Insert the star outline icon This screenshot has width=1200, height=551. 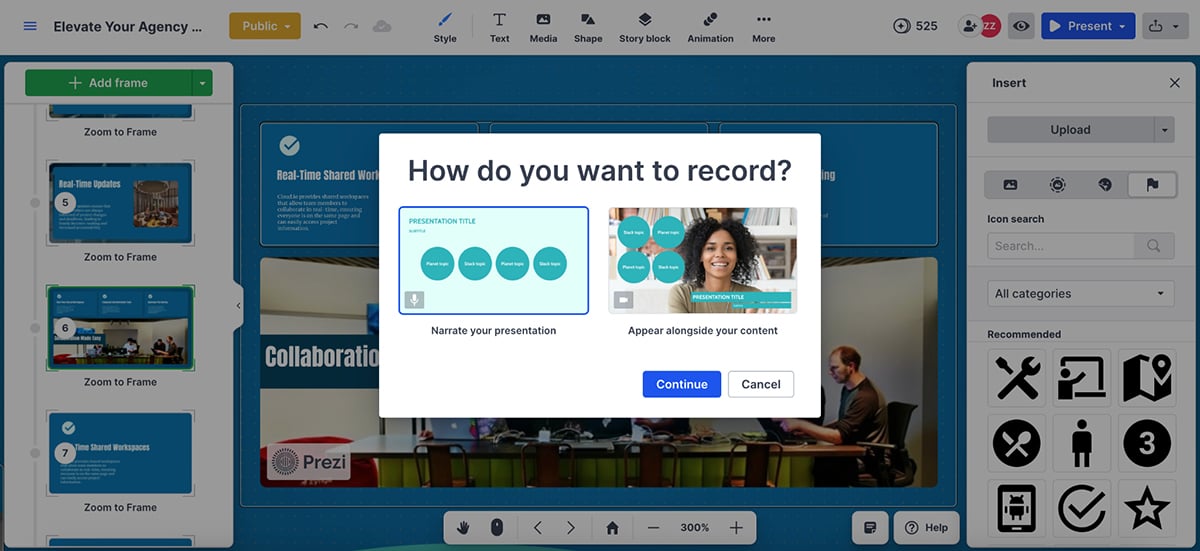pos(1146,508)
